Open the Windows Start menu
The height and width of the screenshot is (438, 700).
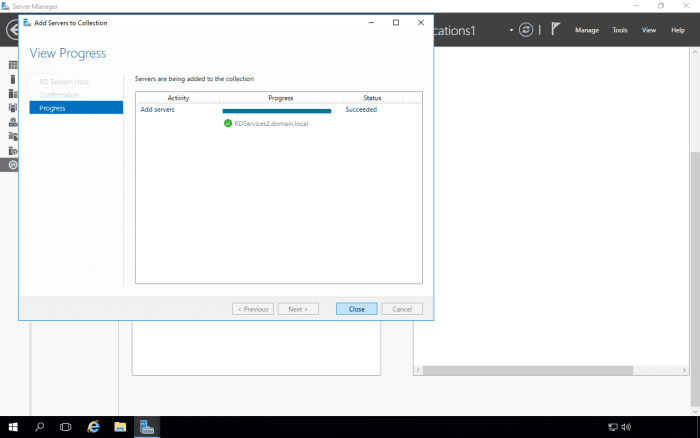click(13, 427)
